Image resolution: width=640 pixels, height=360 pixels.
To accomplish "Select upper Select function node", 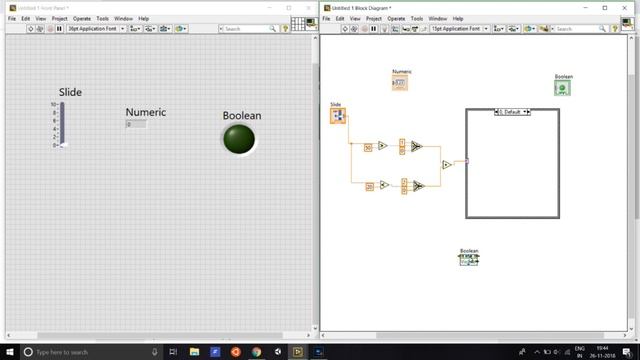I will pos(416,146).
